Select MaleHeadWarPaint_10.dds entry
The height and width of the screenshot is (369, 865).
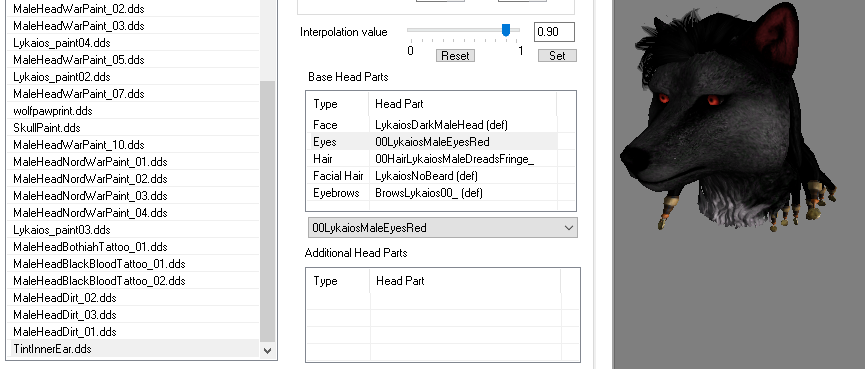(135, 145)
